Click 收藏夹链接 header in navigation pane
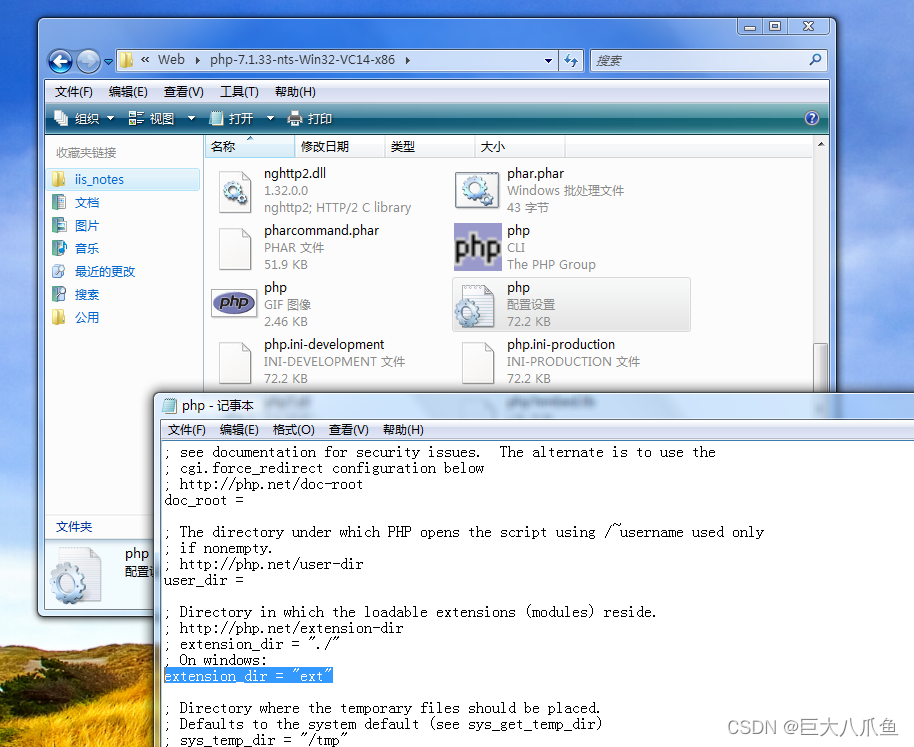The width and height of the screenshot is (914, 747). coord(86,153)
